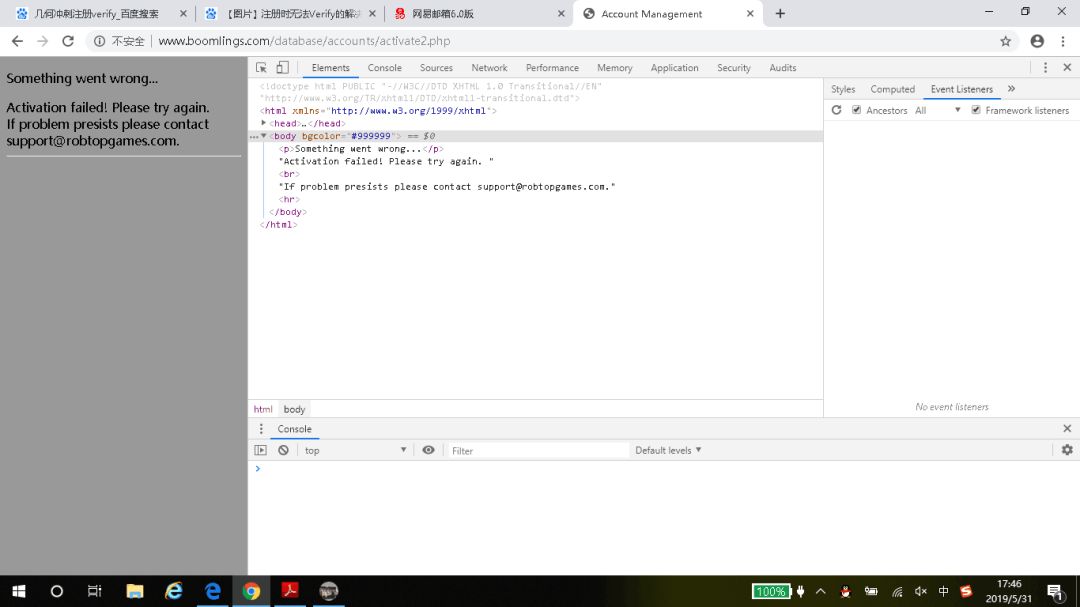Toggle Framework listeners checkbox

pyautogui.click(x=975, y=110)
